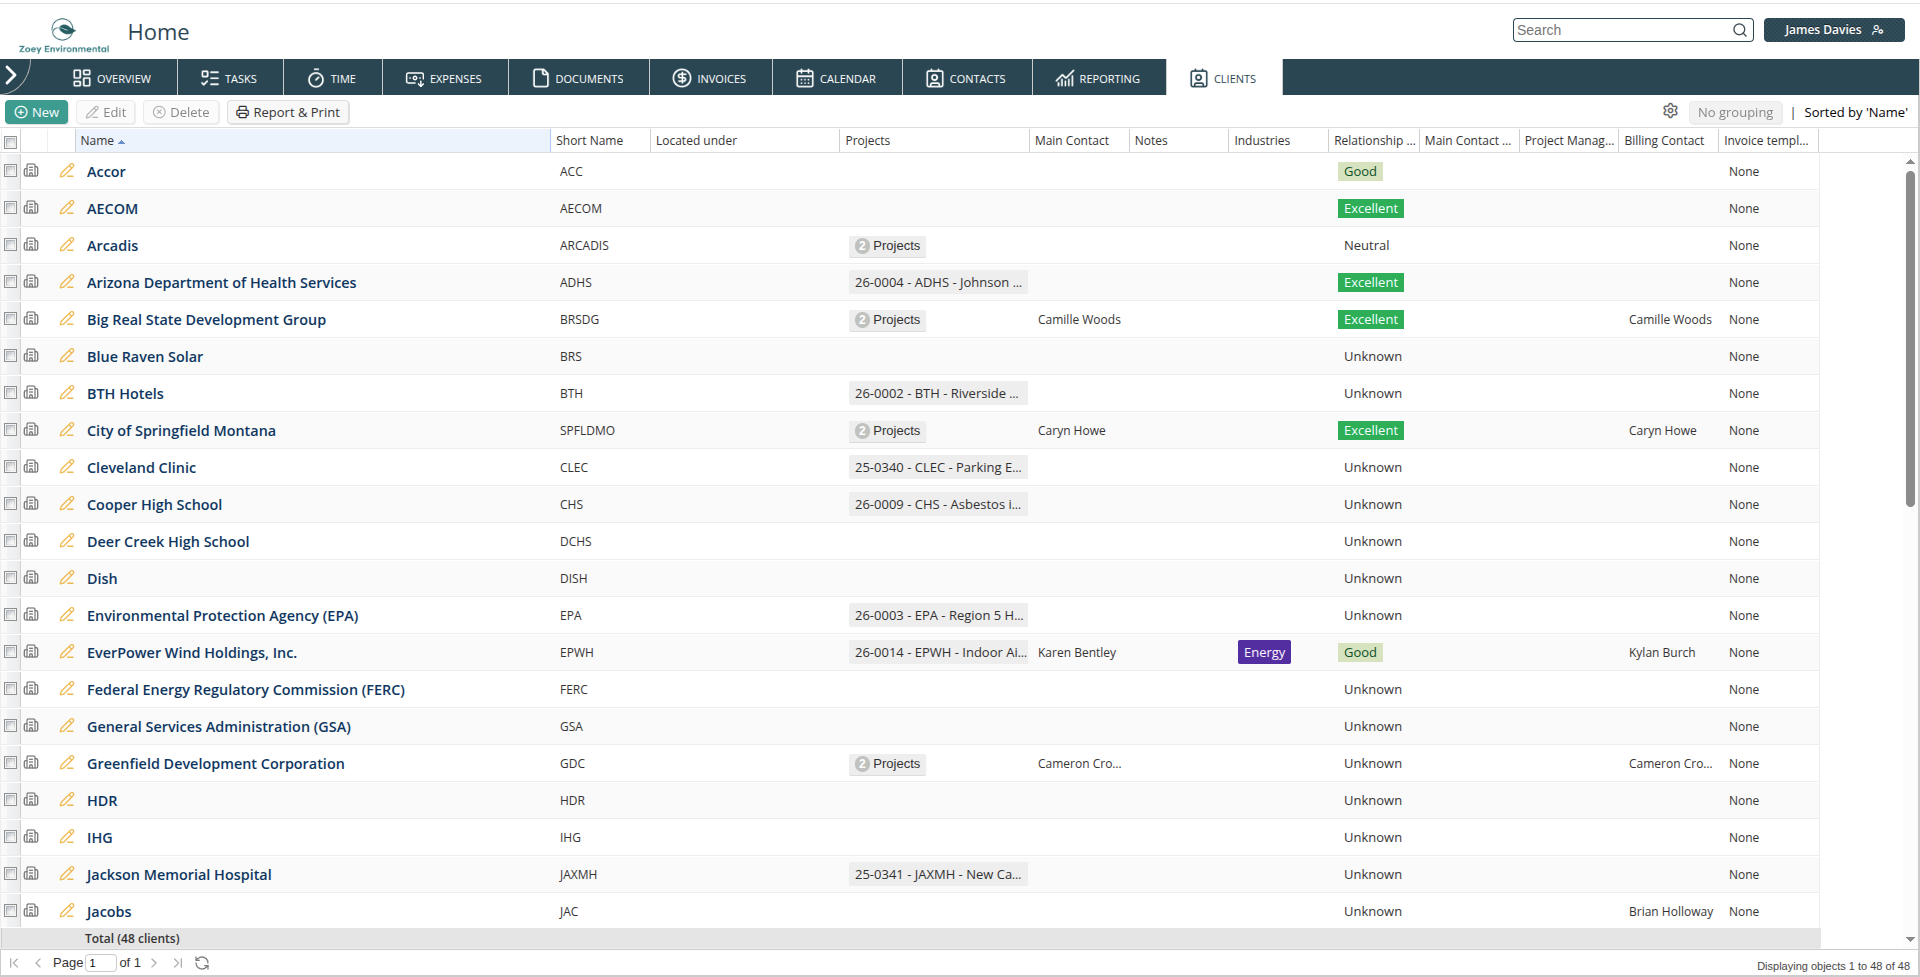The image size is (1920, 977).
Task: Create a new client with New button
Action: click(x=37, y=112)
